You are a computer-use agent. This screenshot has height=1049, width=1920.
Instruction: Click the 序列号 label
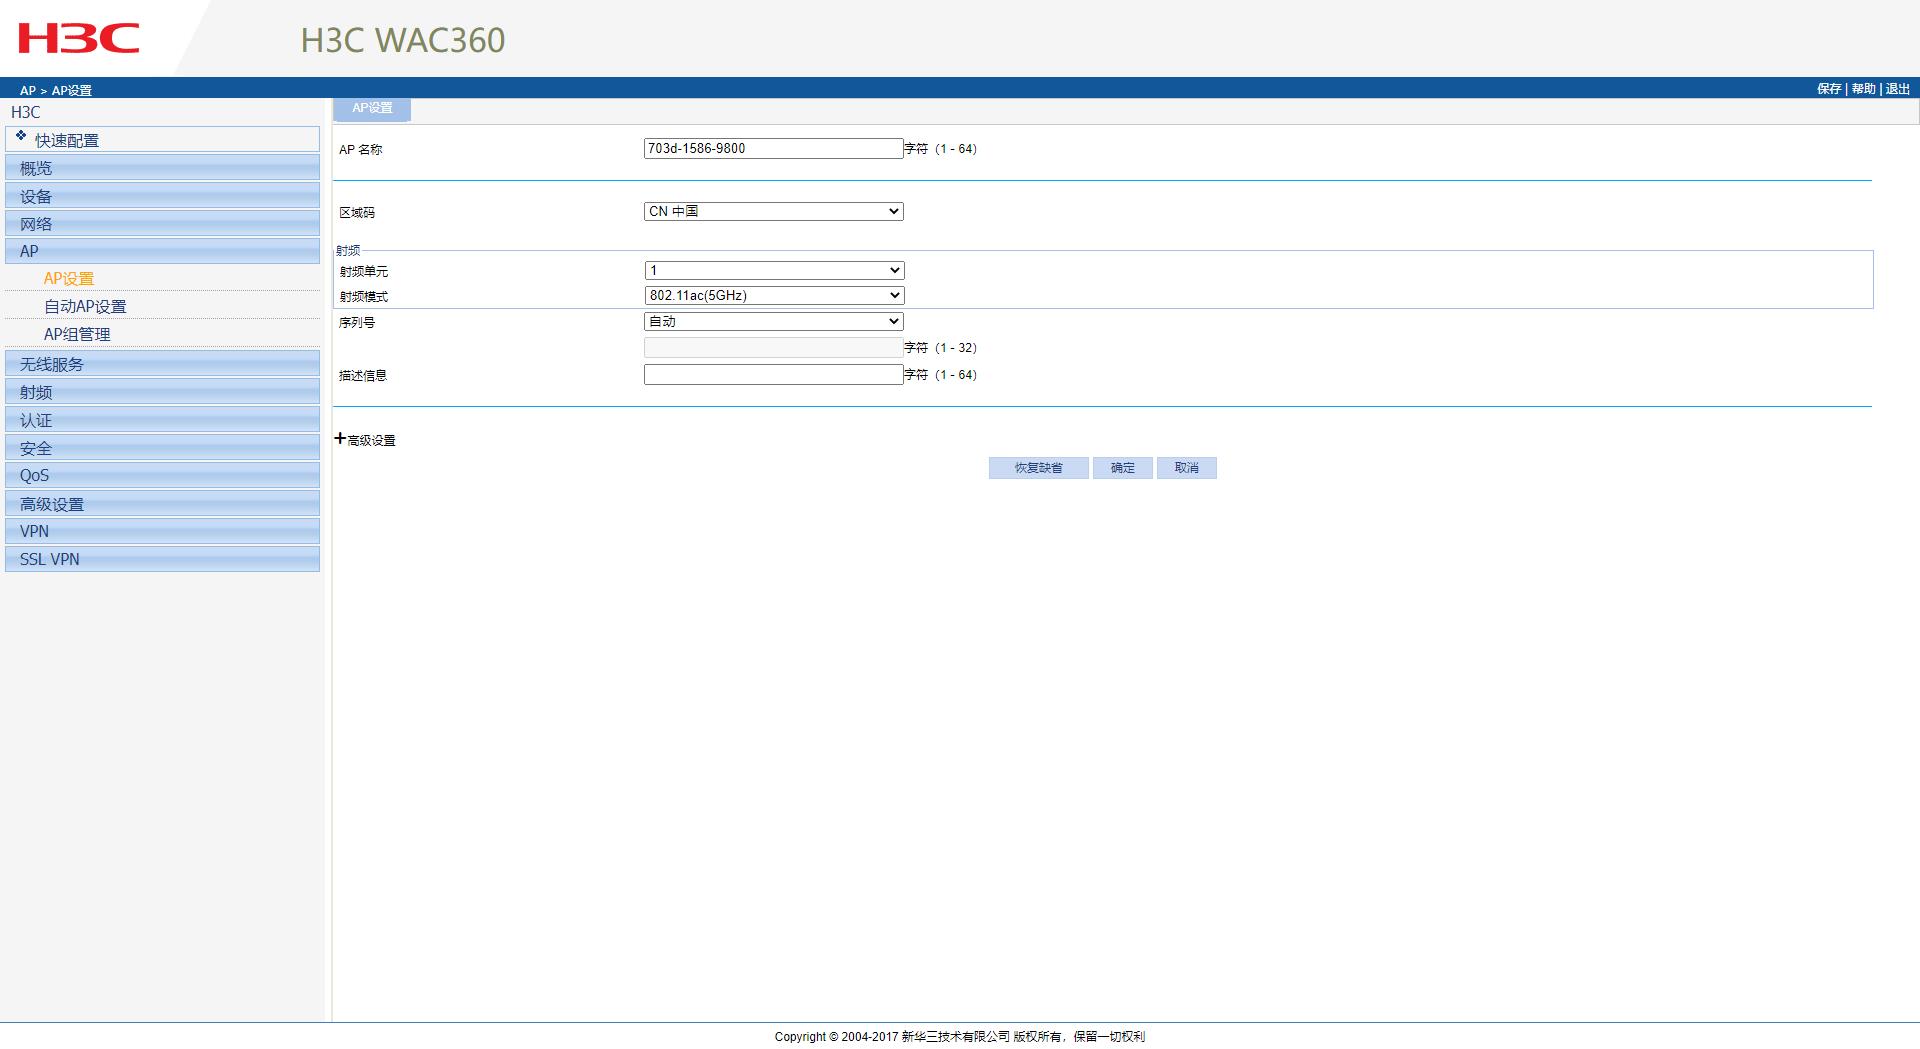(x=357, y=323)
